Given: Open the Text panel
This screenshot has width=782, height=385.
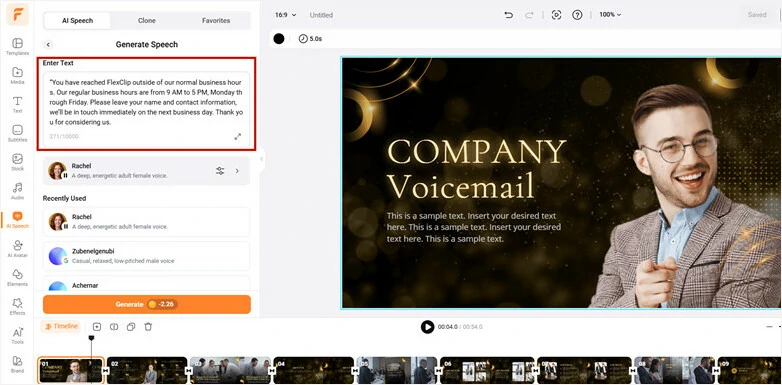Looking at the screenshot, I should tap(17, 104).
